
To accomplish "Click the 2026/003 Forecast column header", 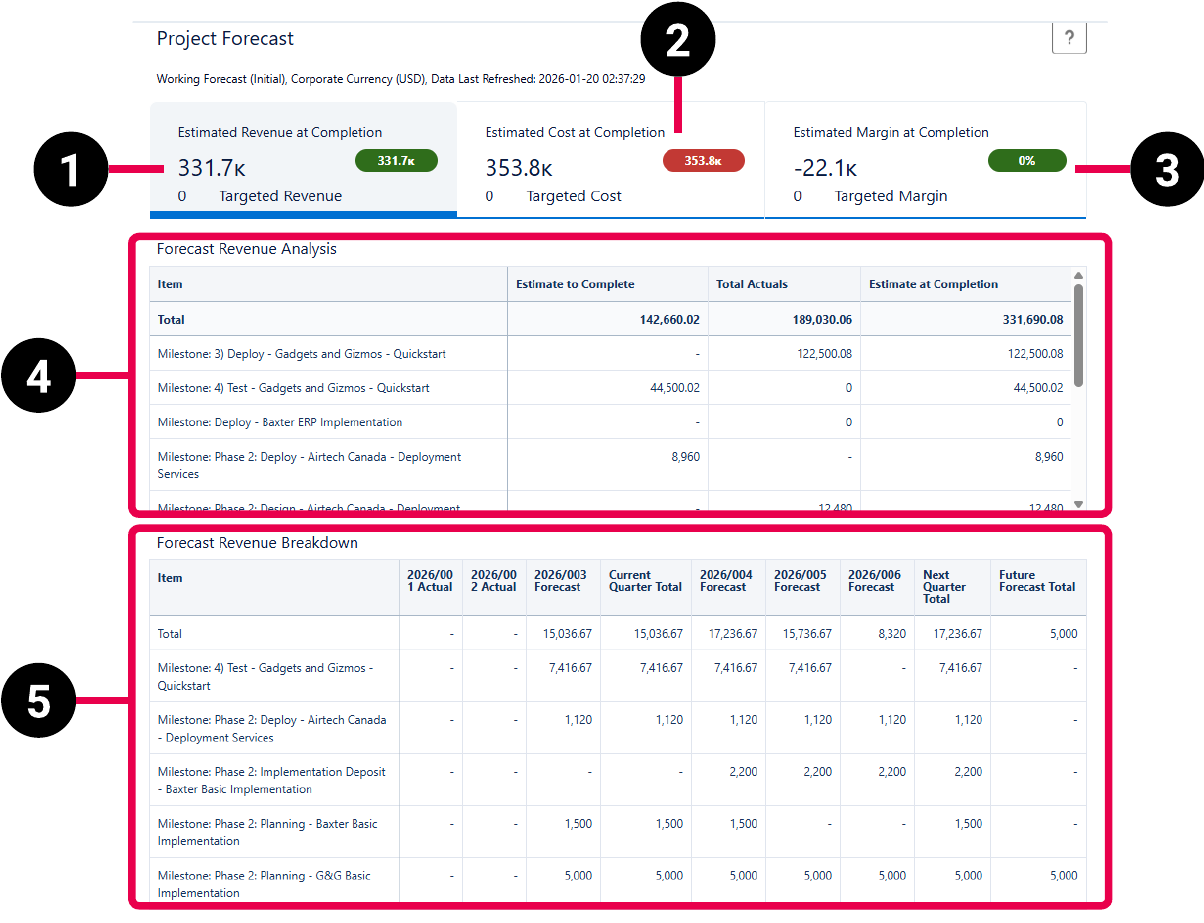I will click(562, 580).
